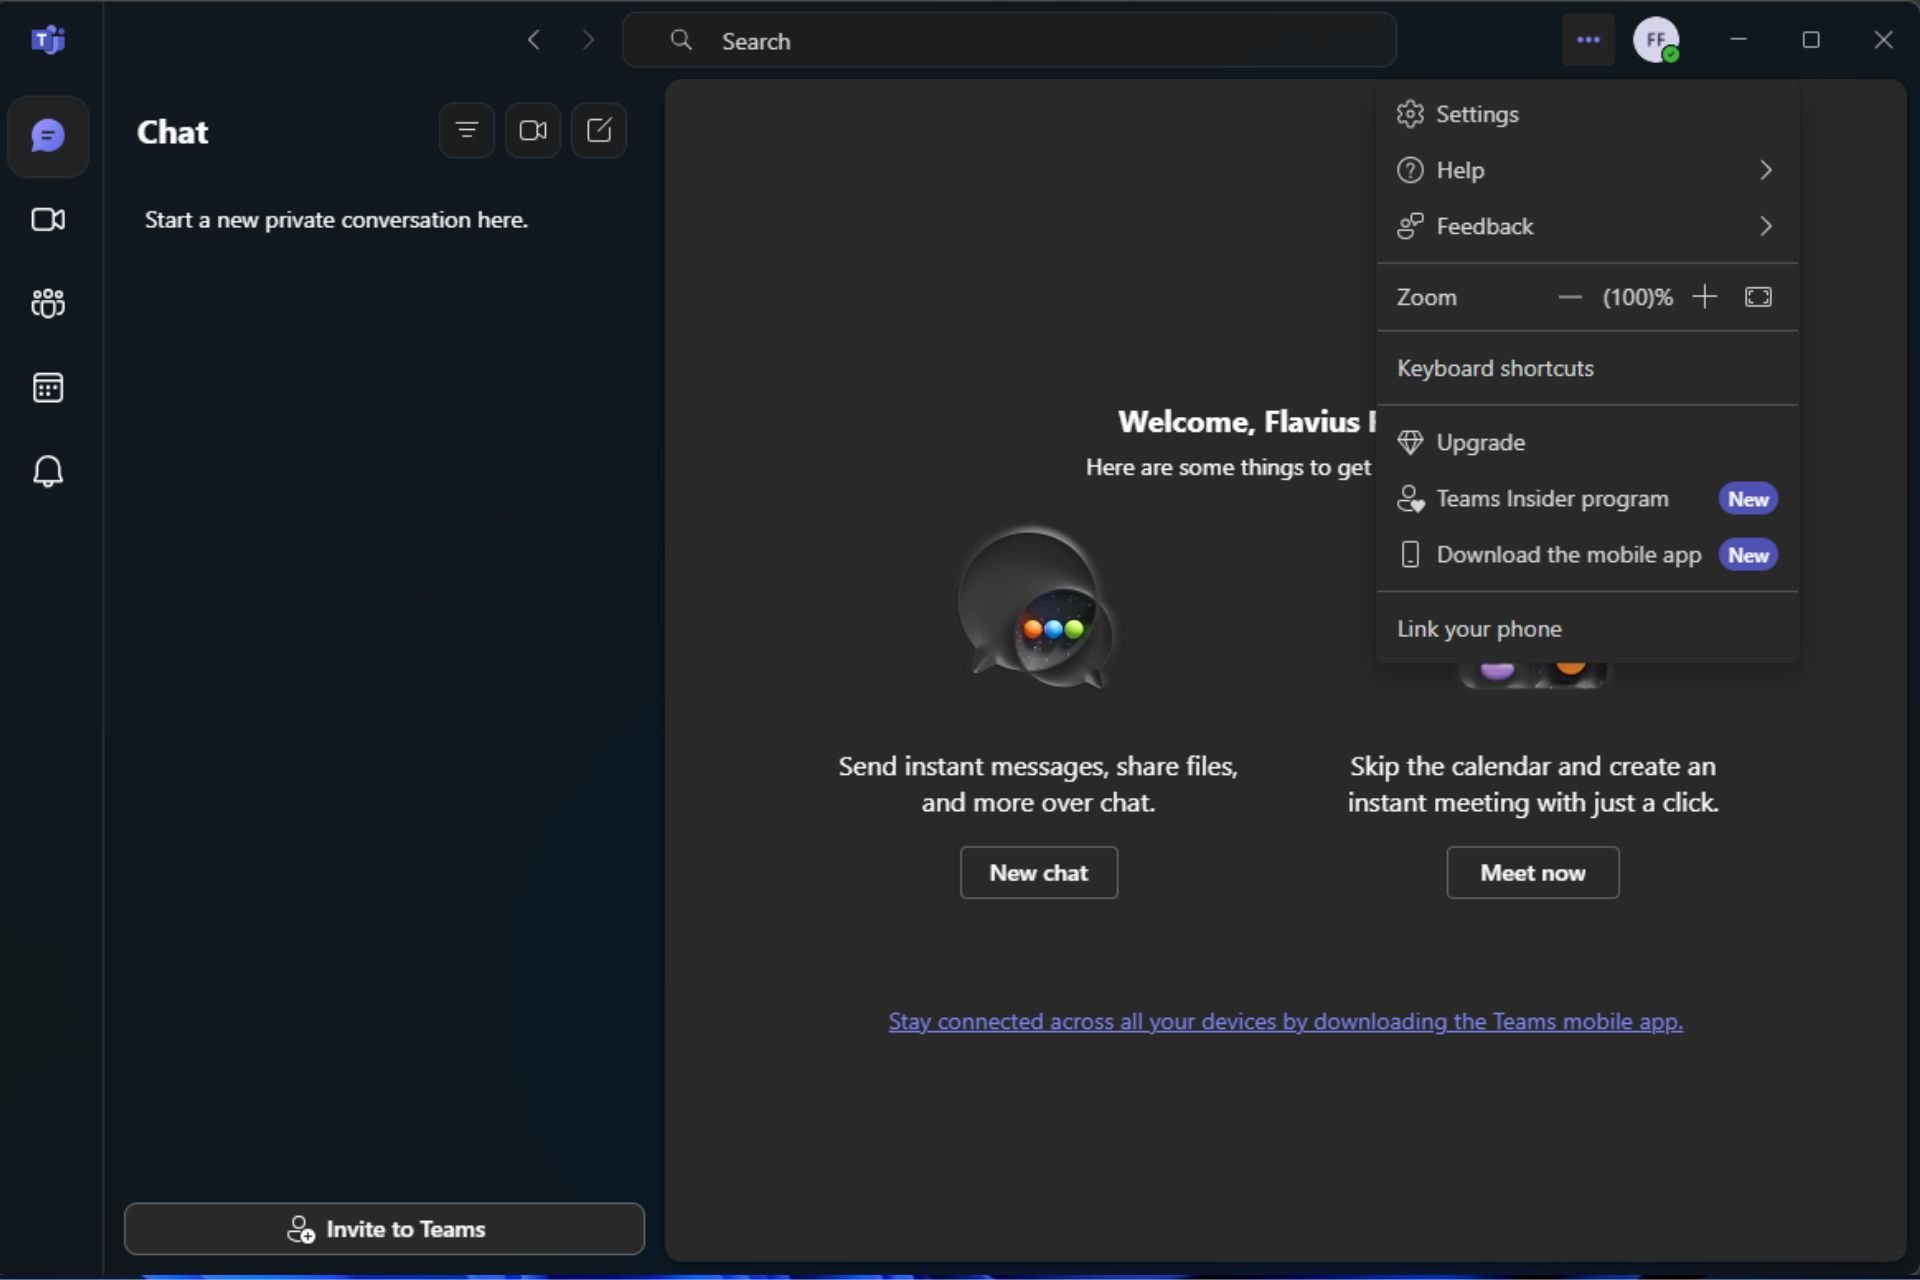The height and width of the screenshot is (1280, 1920).
Task: Click the Meet now button
Action: (x=1533, y=873)
